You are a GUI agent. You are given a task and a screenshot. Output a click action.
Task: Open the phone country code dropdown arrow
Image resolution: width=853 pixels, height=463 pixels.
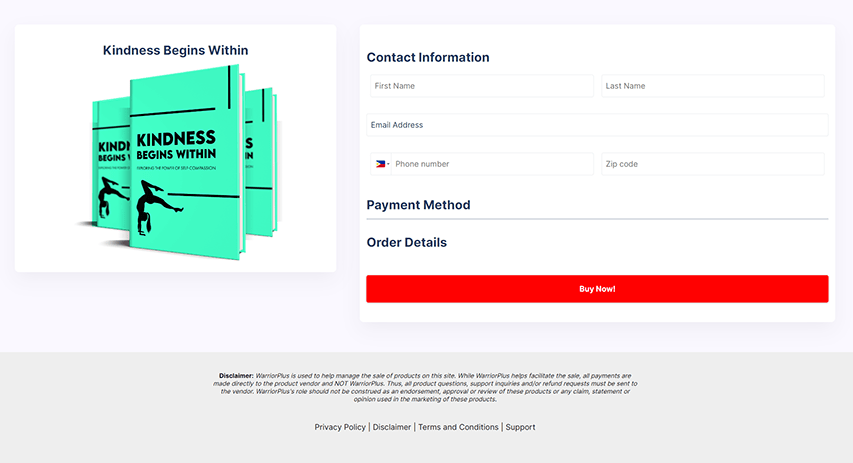(388, 164)
